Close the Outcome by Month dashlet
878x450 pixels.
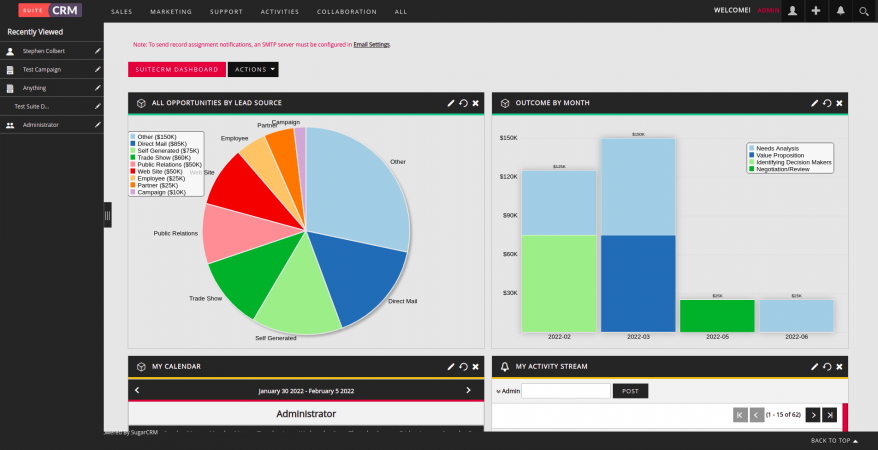pyautogui.click(x=839, y=103)
